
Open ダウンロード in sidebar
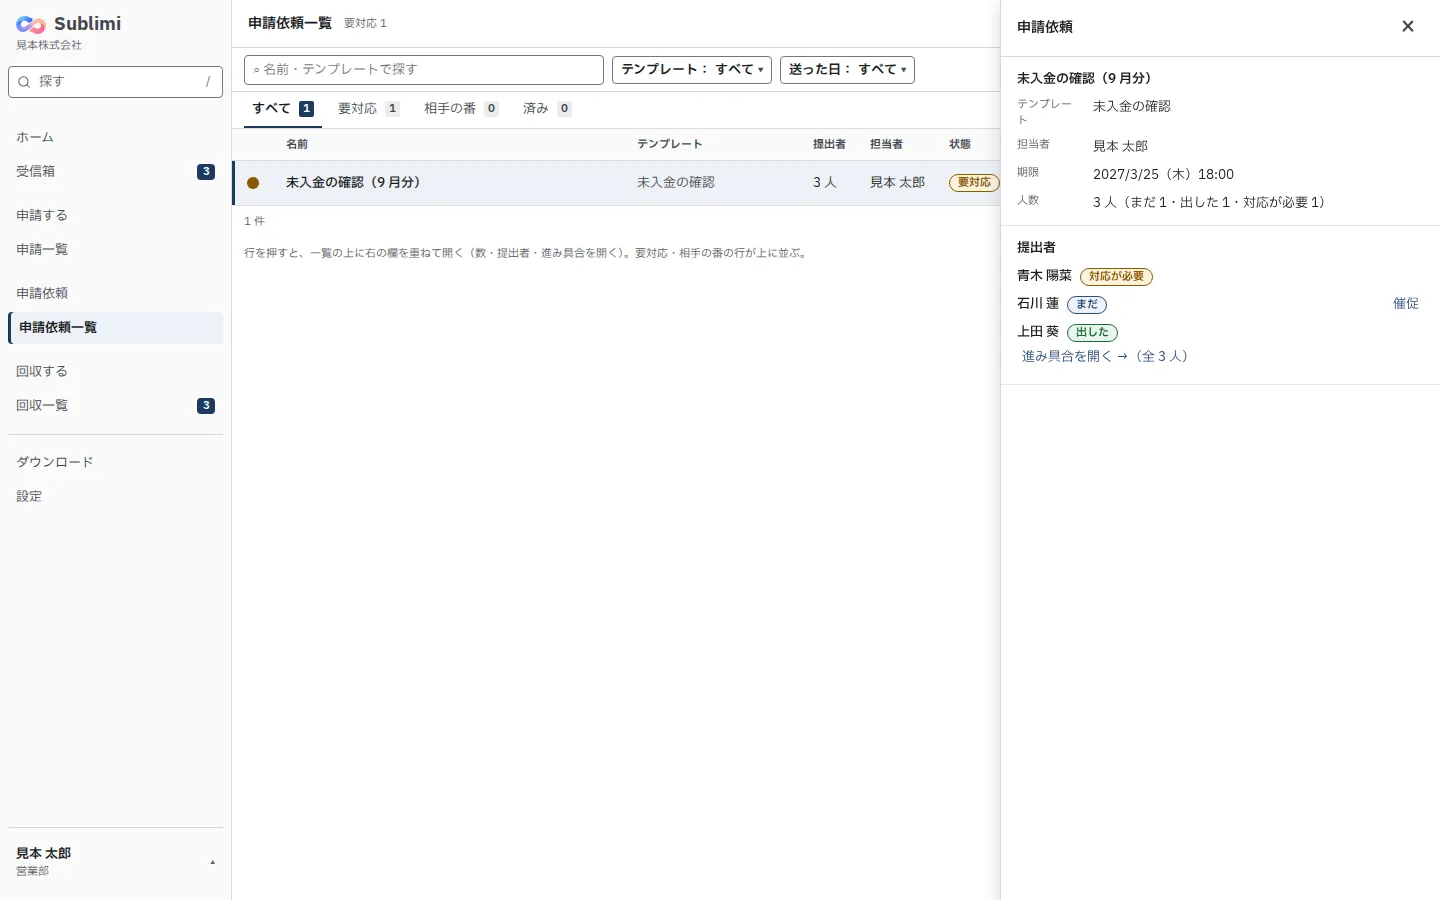[x=115, y=463]
